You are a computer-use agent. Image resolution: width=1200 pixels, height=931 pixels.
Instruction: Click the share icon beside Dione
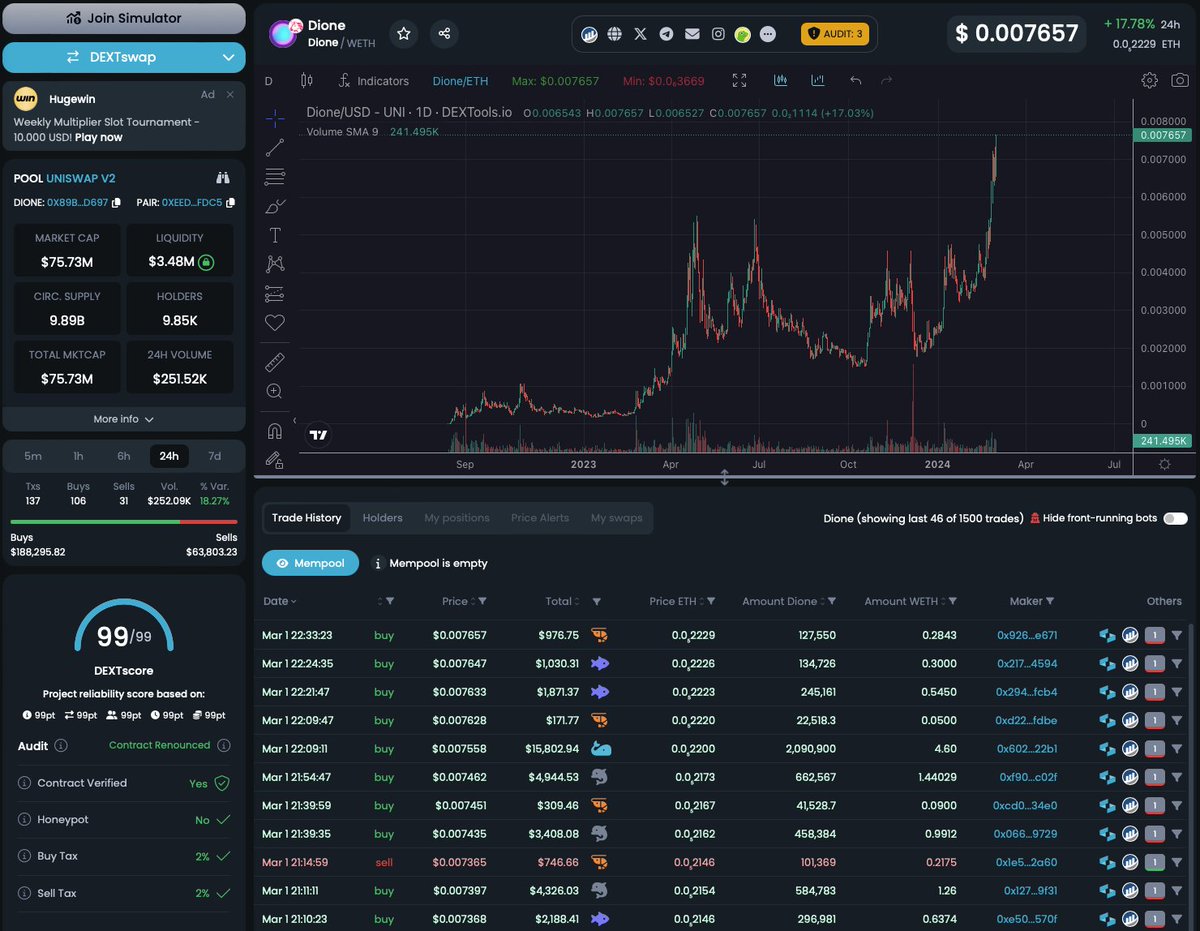point(444,34)
